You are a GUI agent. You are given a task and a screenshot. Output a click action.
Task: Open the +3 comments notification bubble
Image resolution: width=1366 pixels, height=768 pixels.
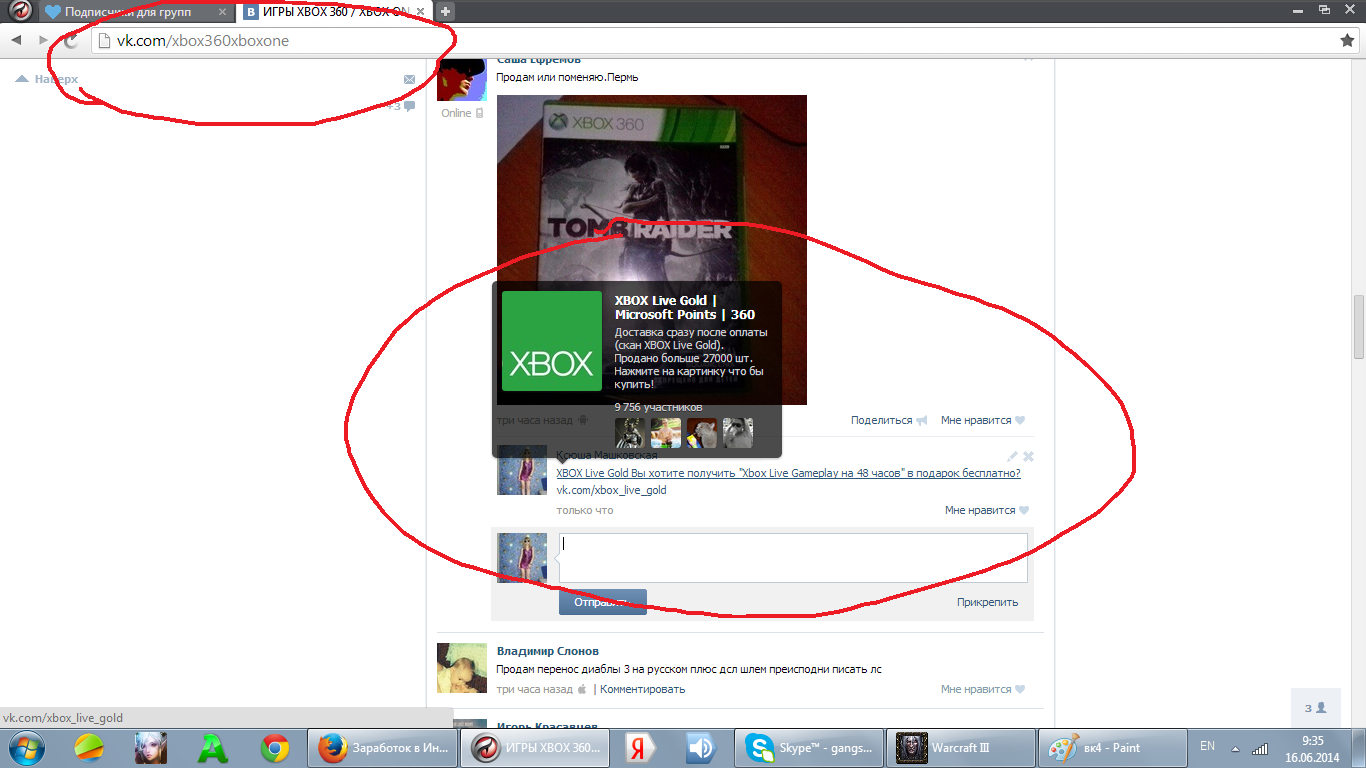(402, 106)
